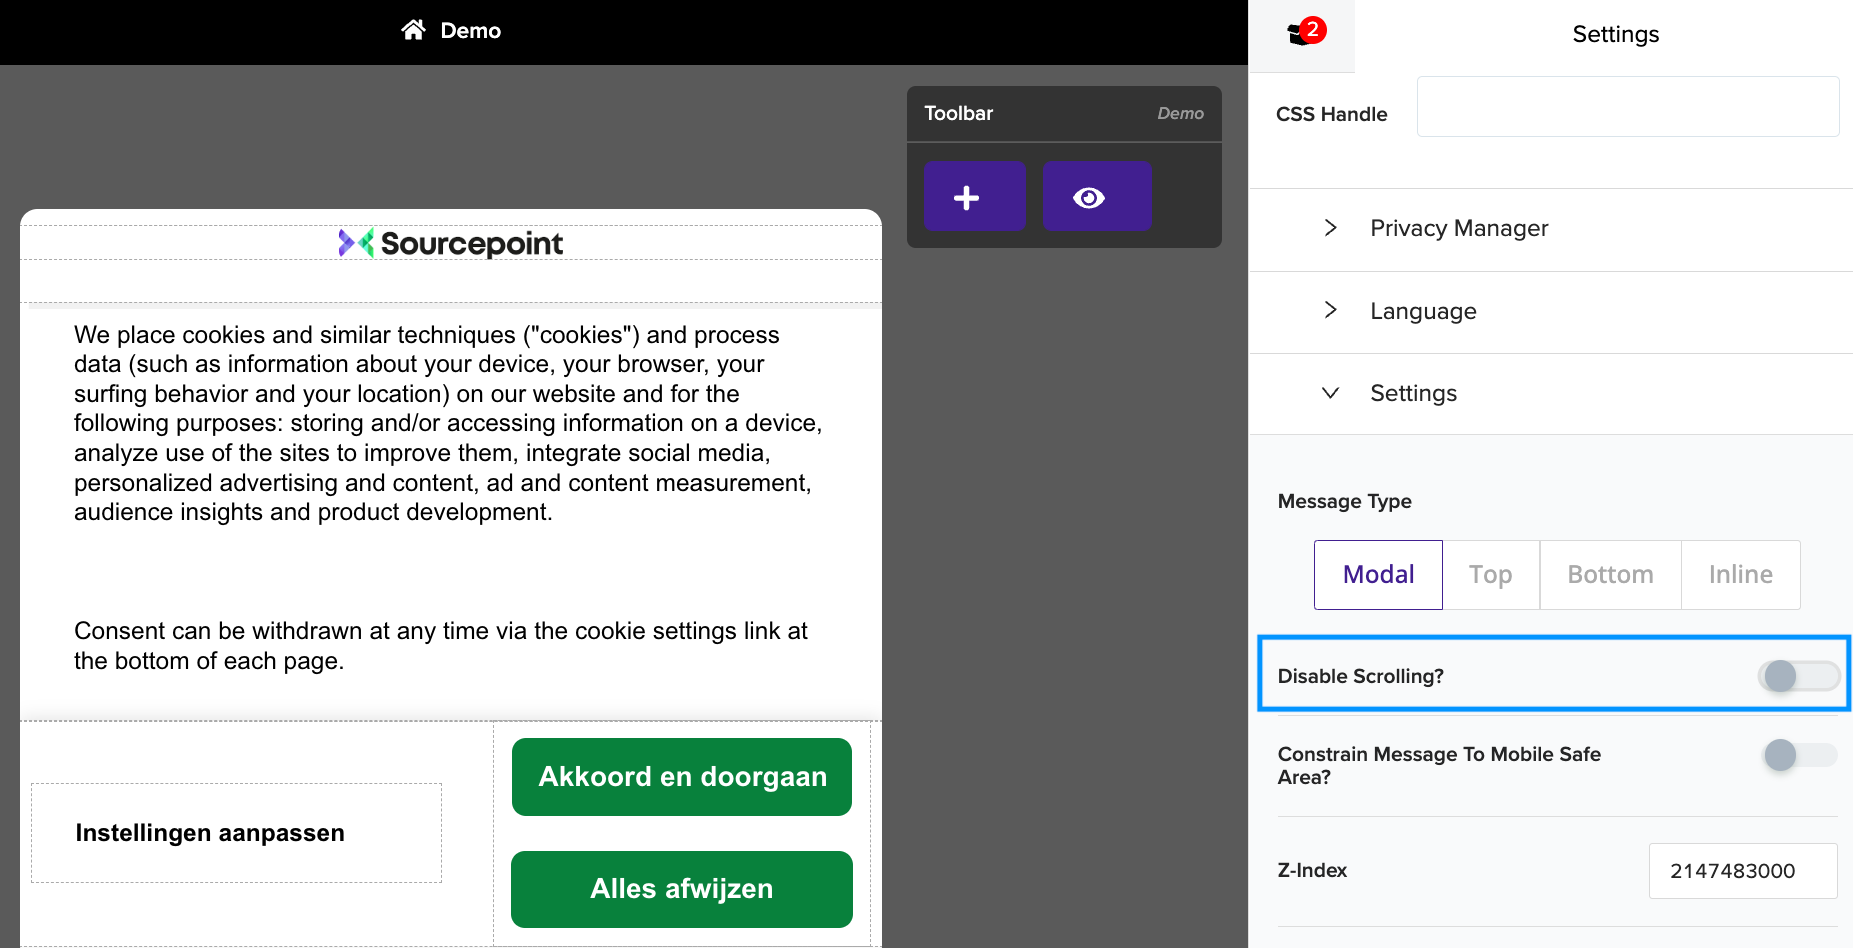
Task: Click the Alles afwijzen button
Action: [681, 888]
